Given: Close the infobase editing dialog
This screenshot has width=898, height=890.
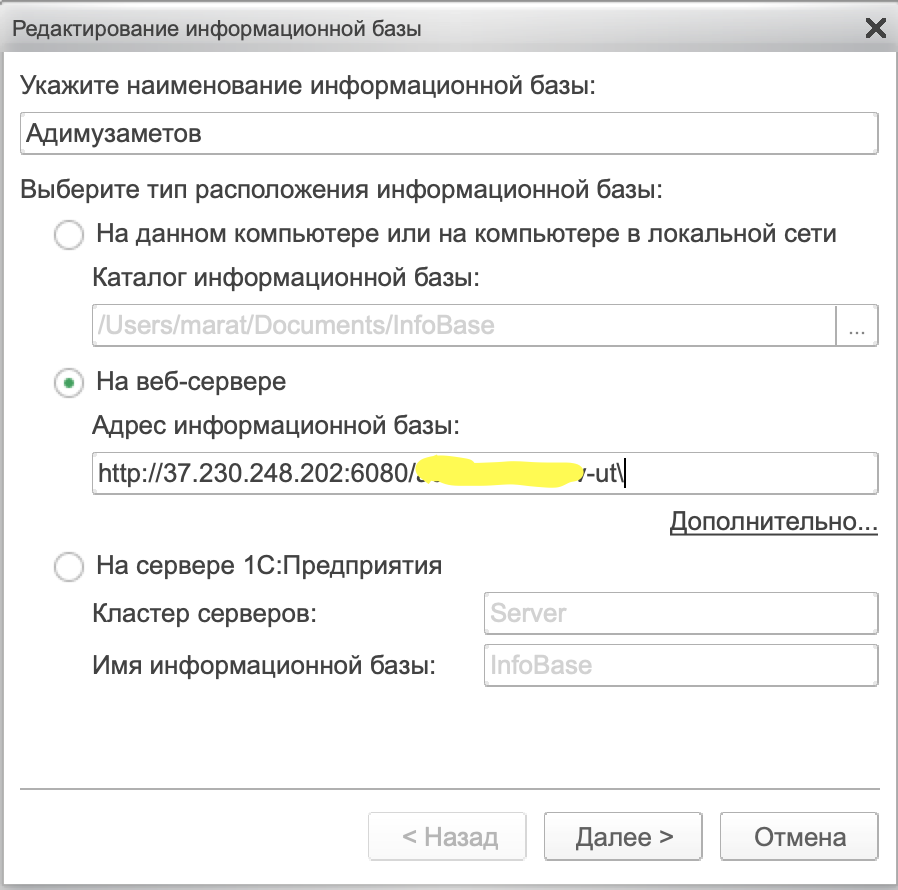Looking at the screenshot, I should click(x=876, y=27).
